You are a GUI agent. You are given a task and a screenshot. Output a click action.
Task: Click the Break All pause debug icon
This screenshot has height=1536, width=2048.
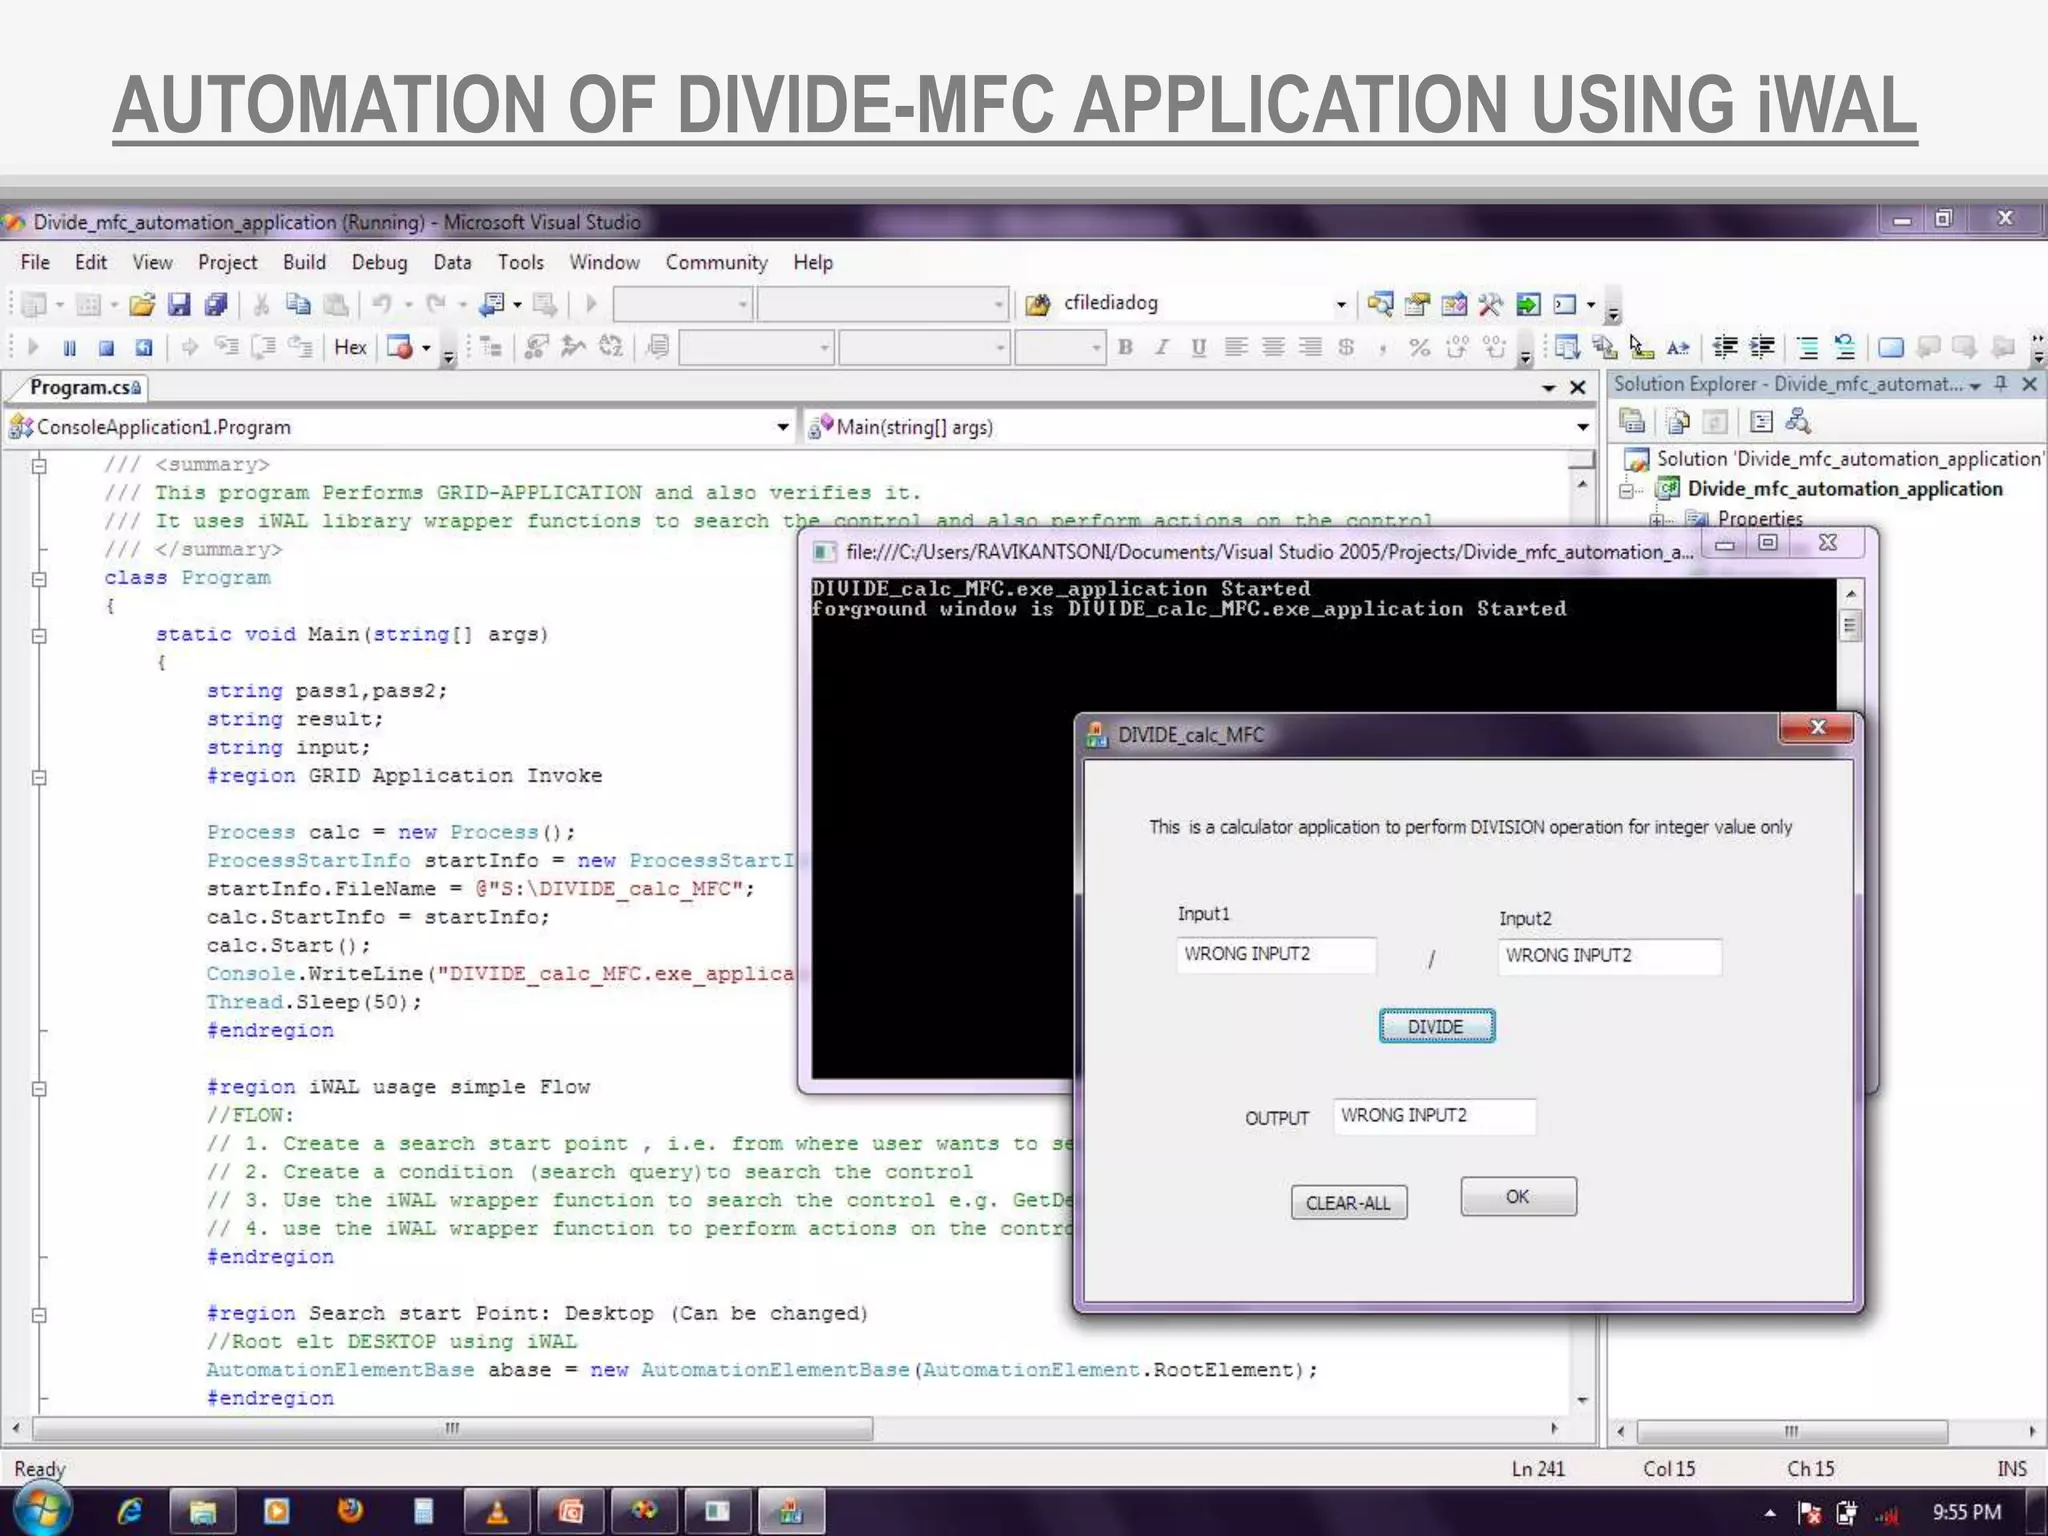[x=69, y=348]
